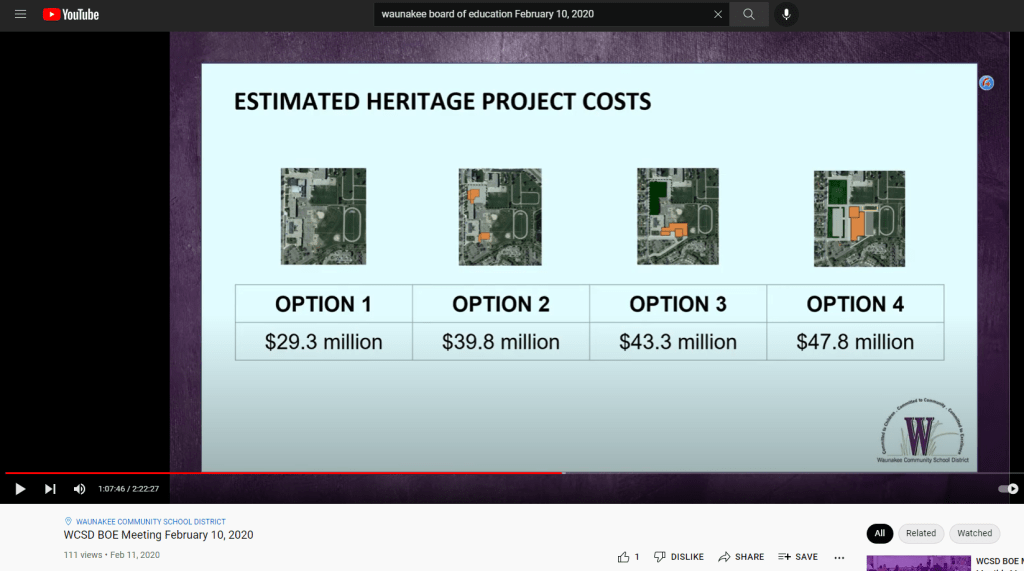1024x571 pixels.
Task: Toggle the autoplay switch
Action: 1008,489
